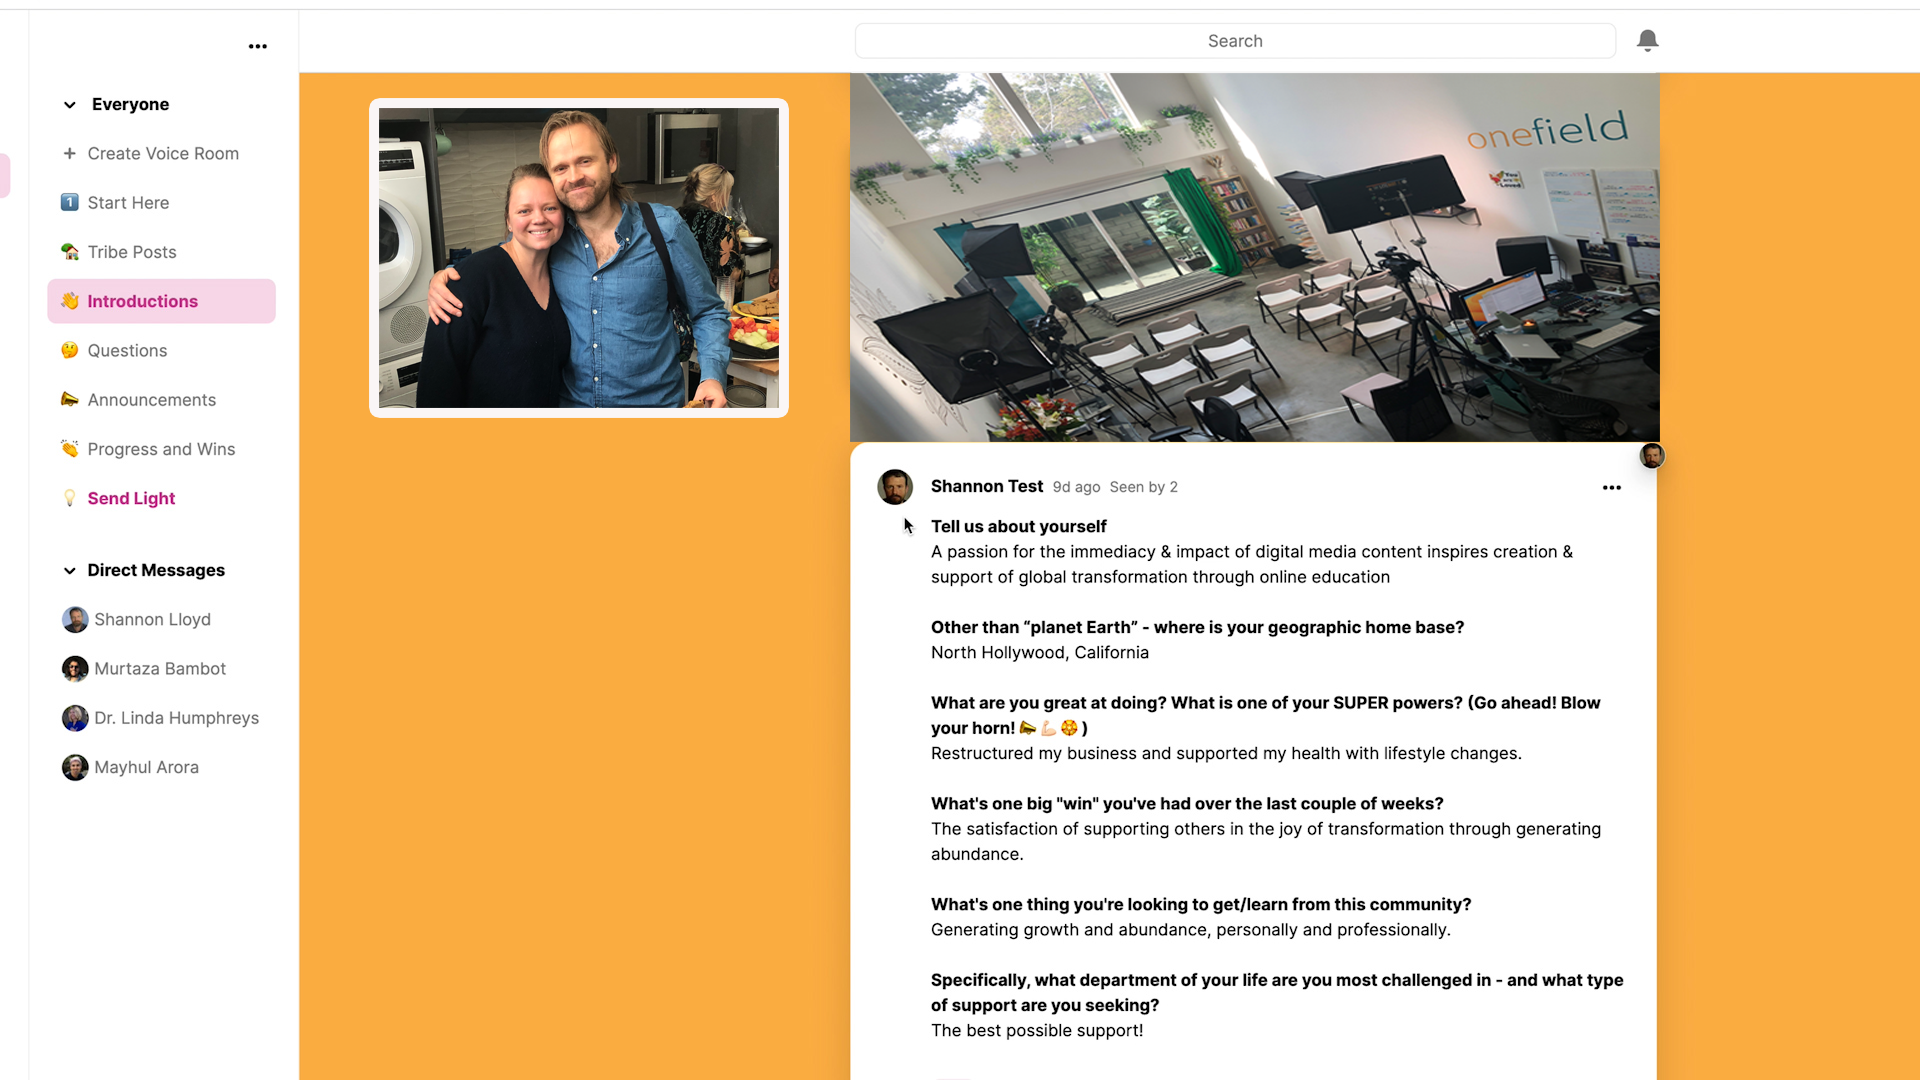Collapse the Direct Messages section
Viewport: 1920px width, 1080px height.
click(69, 570)
